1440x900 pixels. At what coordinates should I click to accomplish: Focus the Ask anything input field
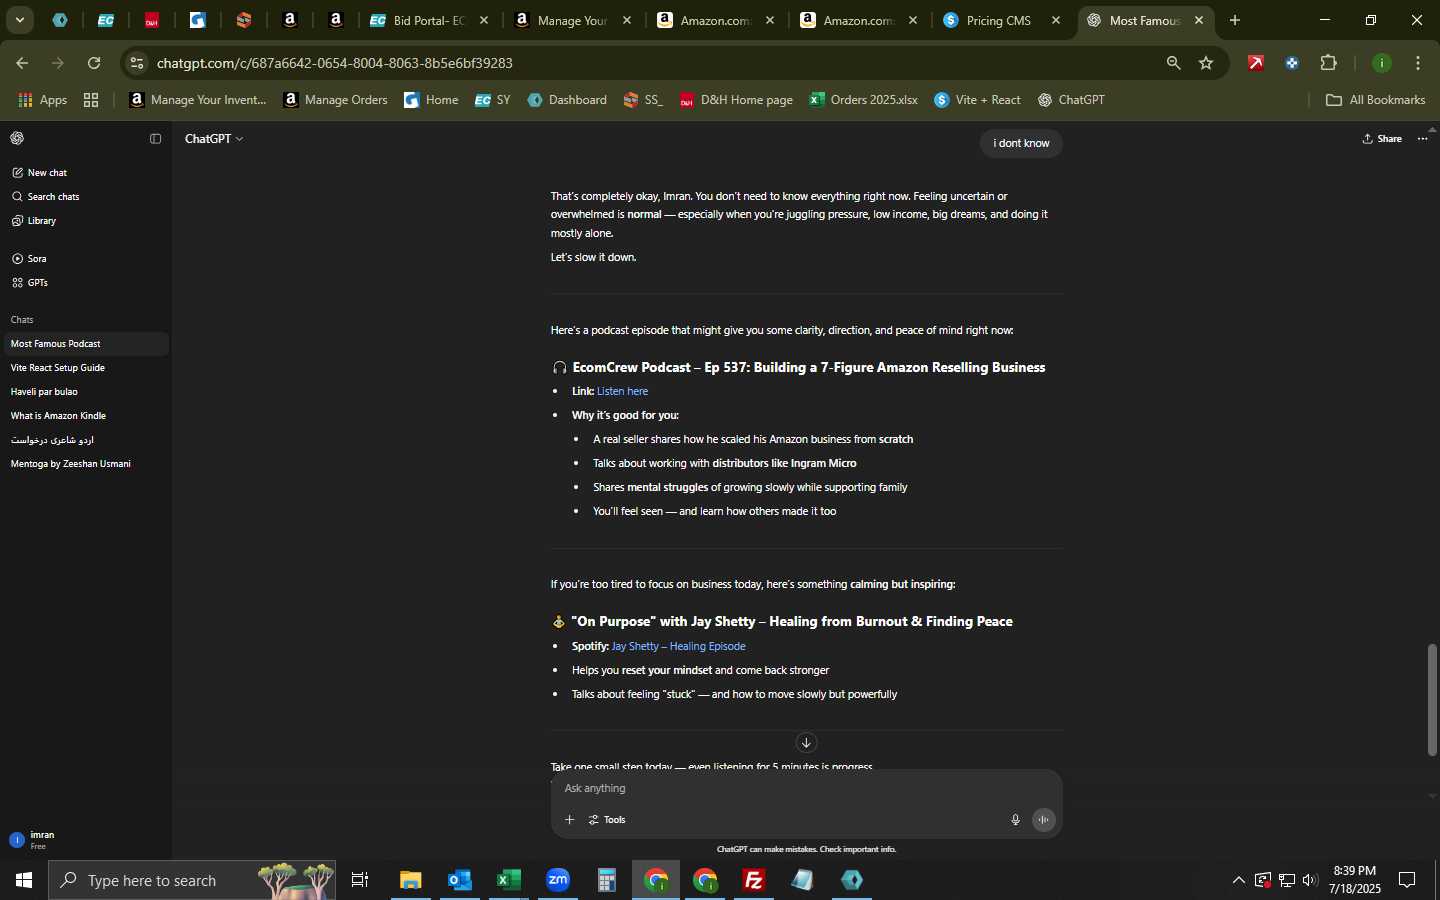806,789
